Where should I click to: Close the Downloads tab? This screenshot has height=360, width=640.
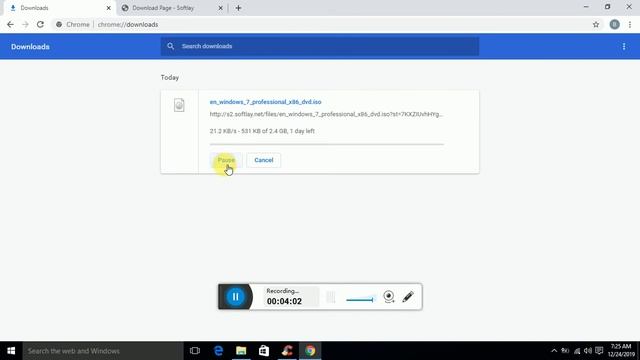(109, 8)
